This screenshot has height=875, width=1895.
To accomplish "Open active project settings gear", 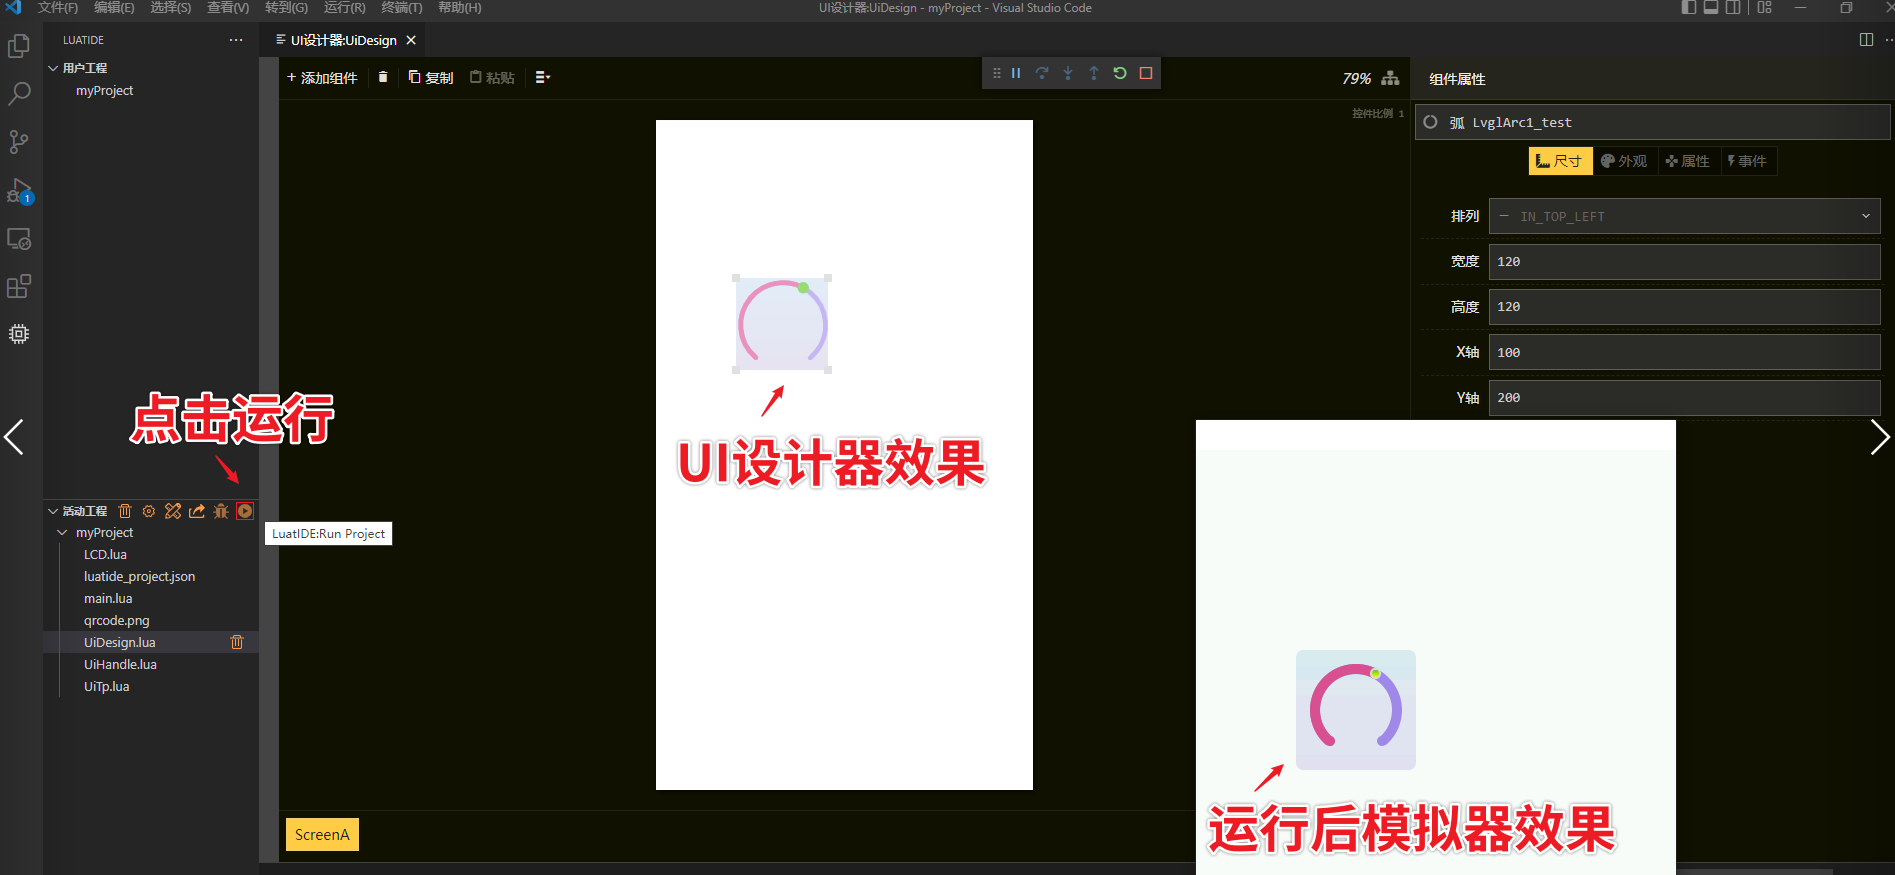I will pos(149,511).
